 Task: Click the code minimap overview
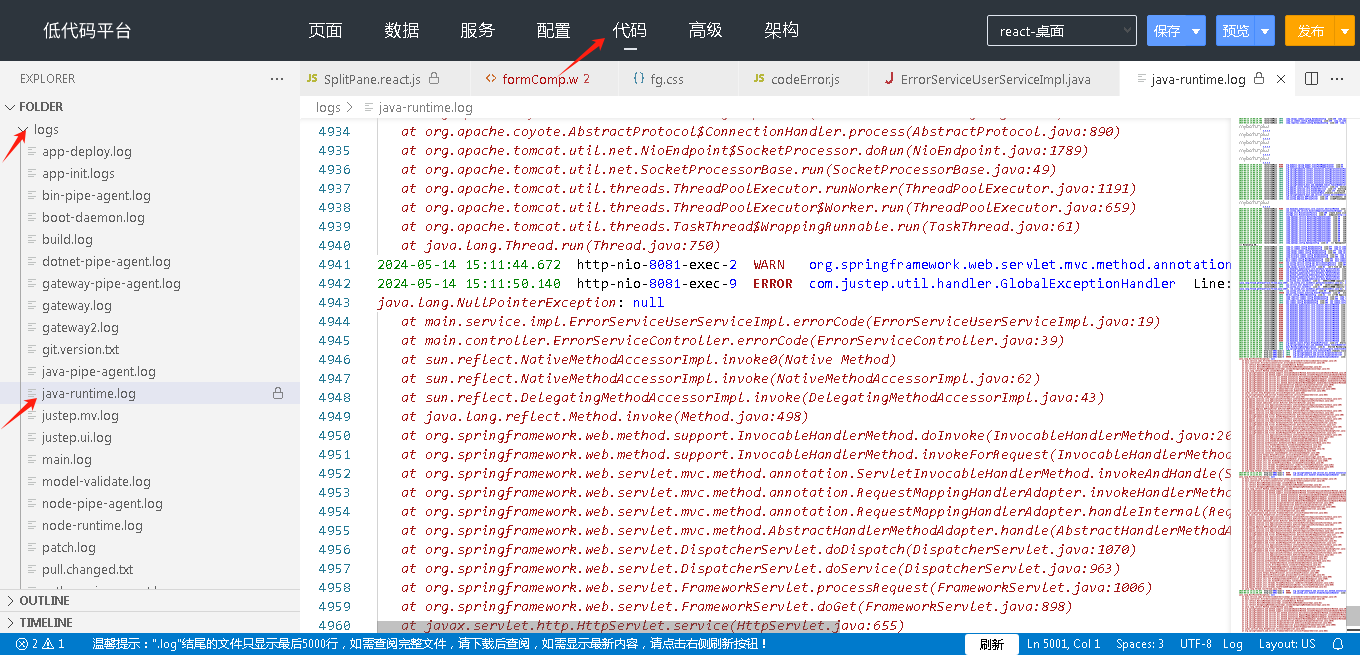(x=1289, y=350)
